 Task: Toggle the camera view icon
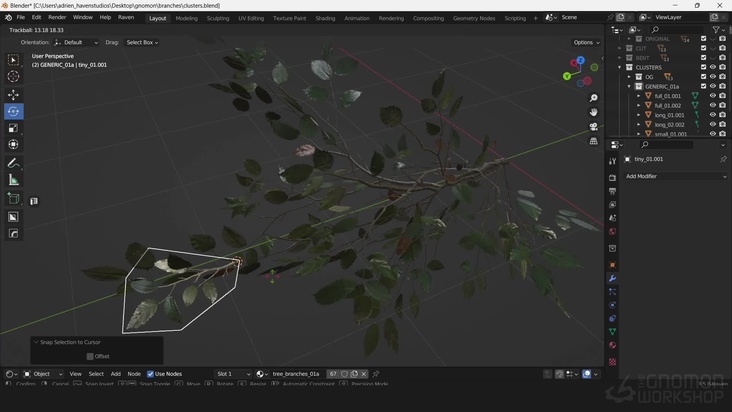click(x=593, y=126)
